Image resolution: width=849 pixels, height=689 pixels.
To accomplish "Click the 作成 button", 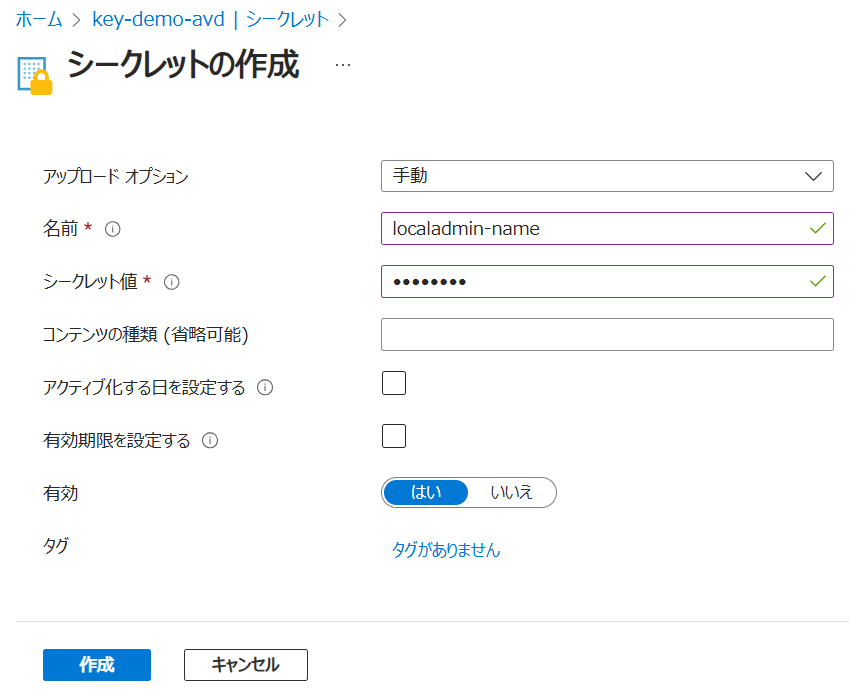I will click(x=97, y=665).
